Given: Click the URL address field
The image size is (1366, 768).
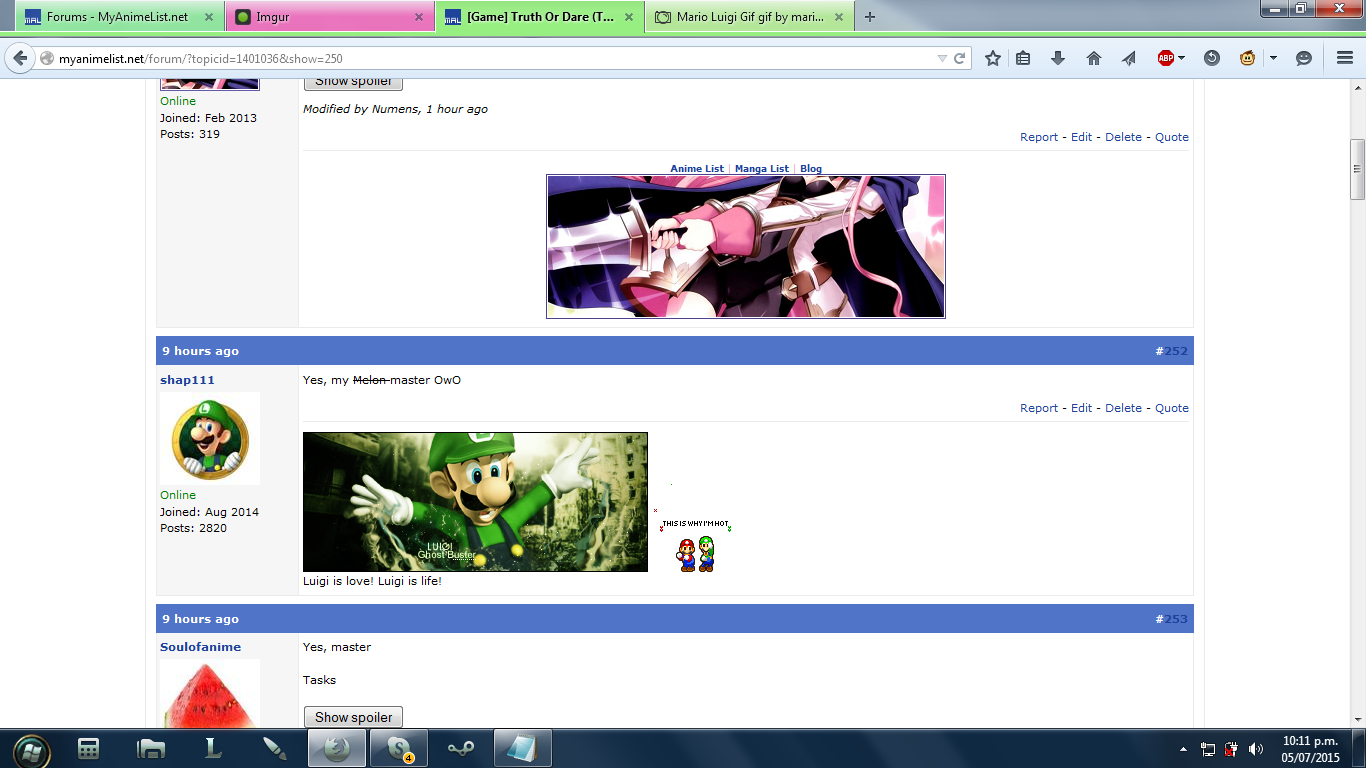Looking at the screenshot, I should [x=490, y=59].
